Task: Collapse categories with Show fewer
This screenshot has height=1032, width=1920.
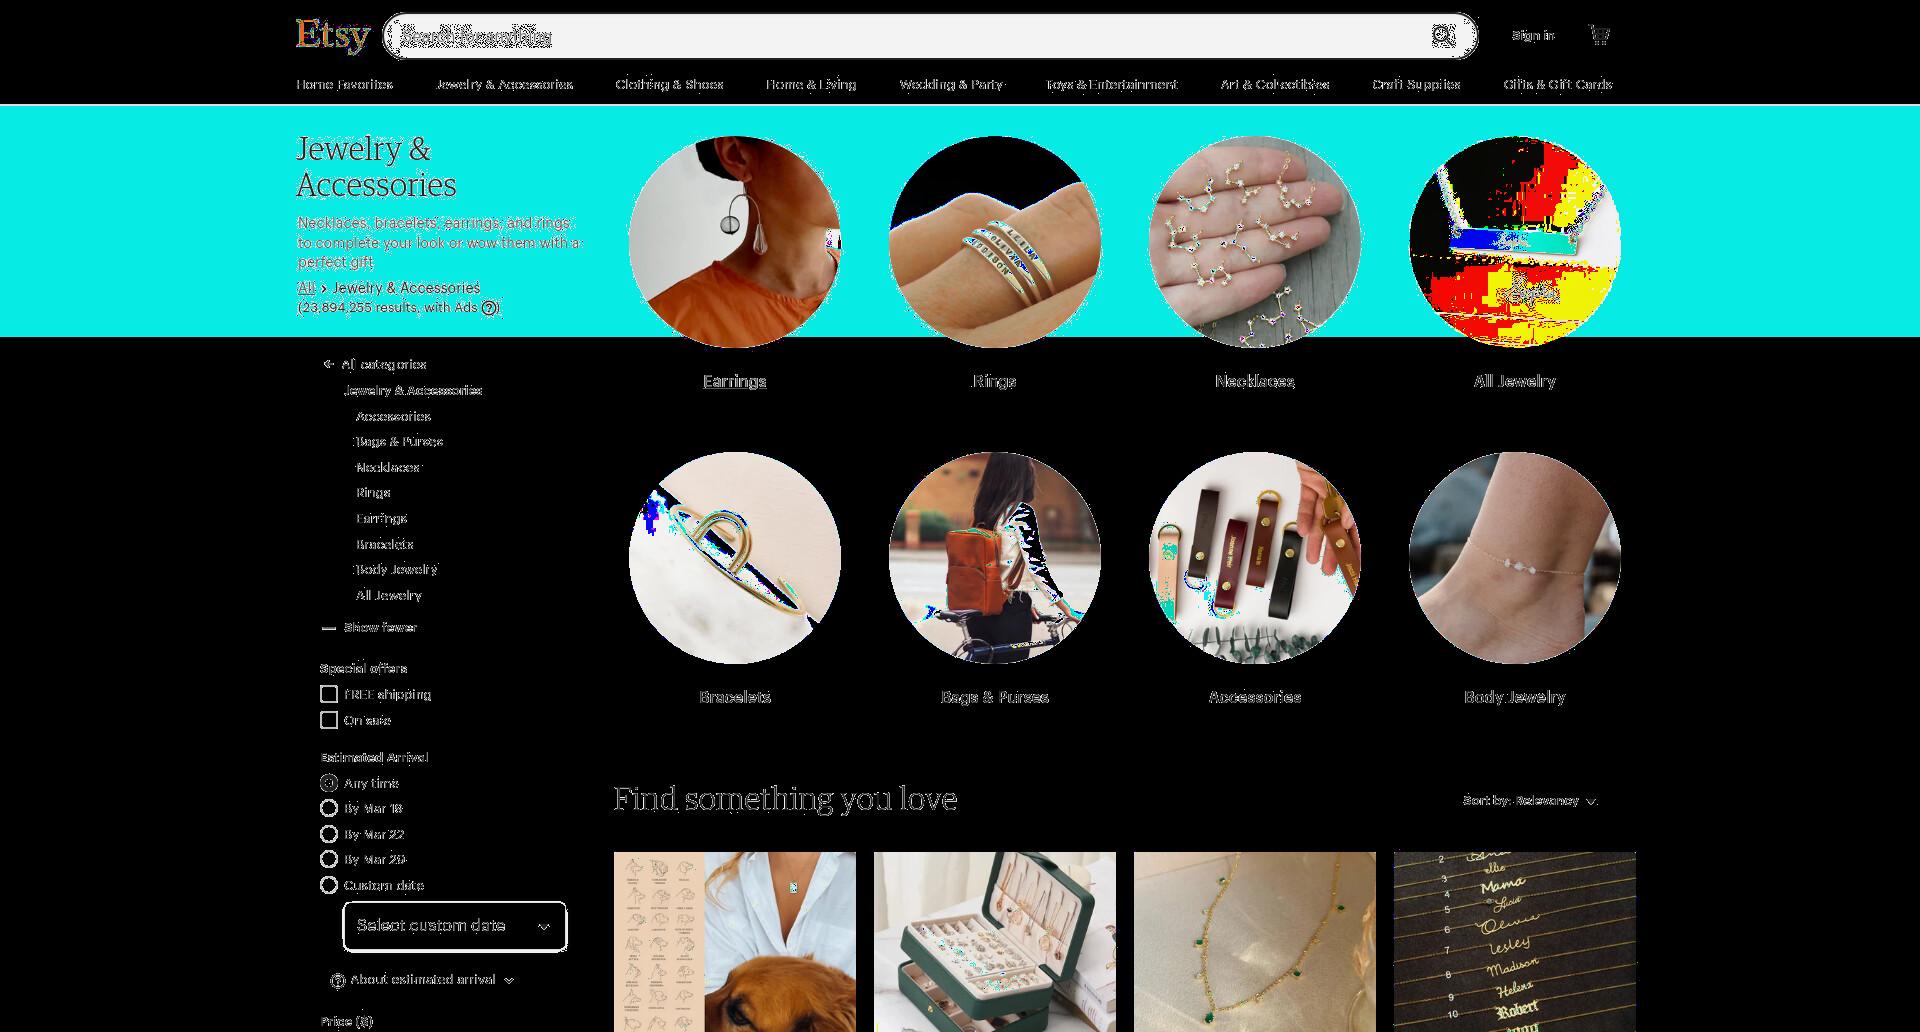Action: [369, 628]
